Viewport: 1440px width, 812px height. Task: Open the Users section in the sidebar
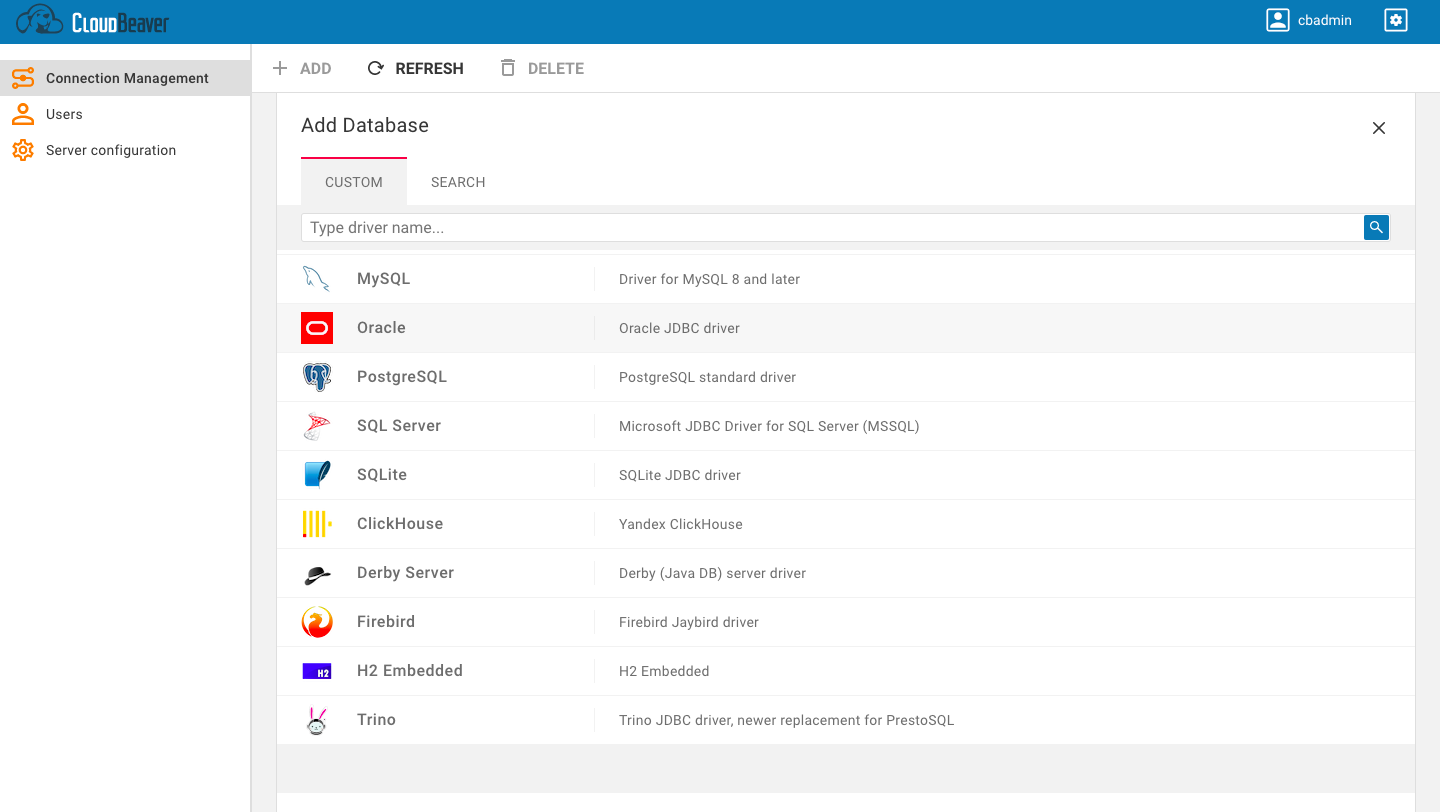pos(64,114)
